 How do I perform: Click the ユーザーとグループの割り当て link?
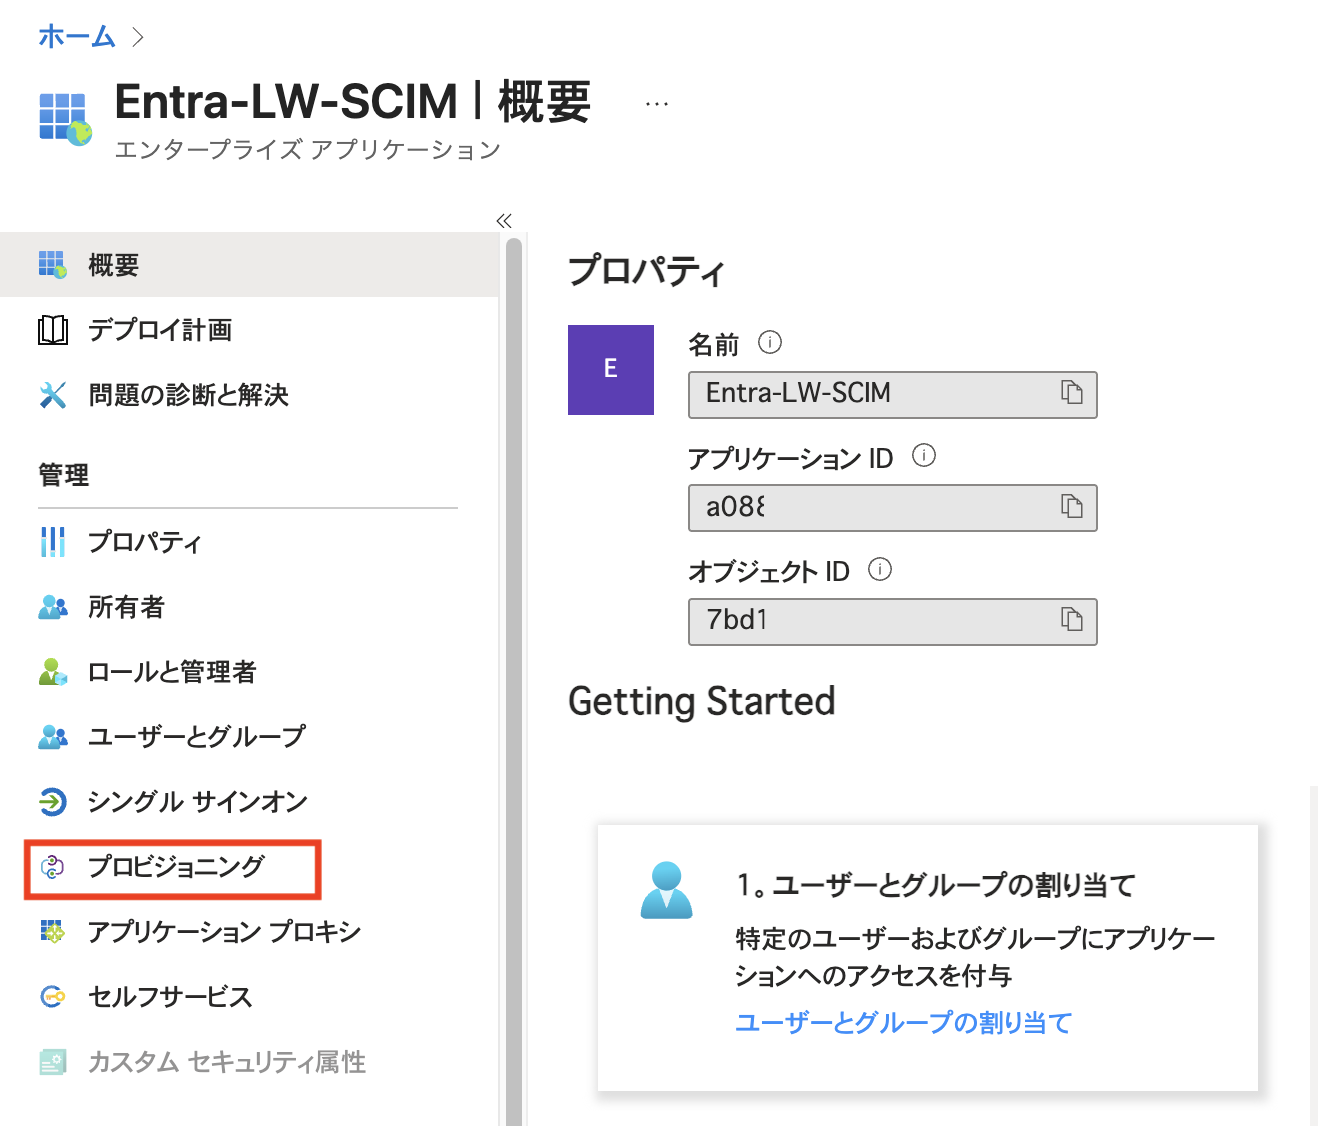[903, 1023]
